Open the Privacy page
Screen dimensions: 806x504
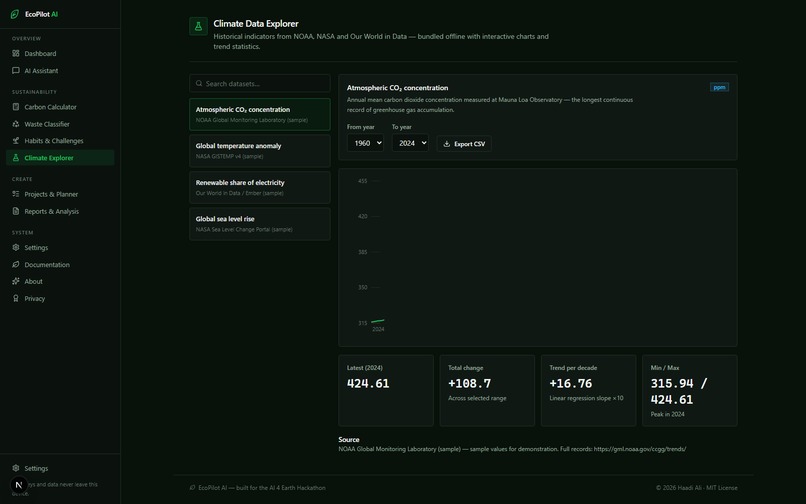[60, 298]
